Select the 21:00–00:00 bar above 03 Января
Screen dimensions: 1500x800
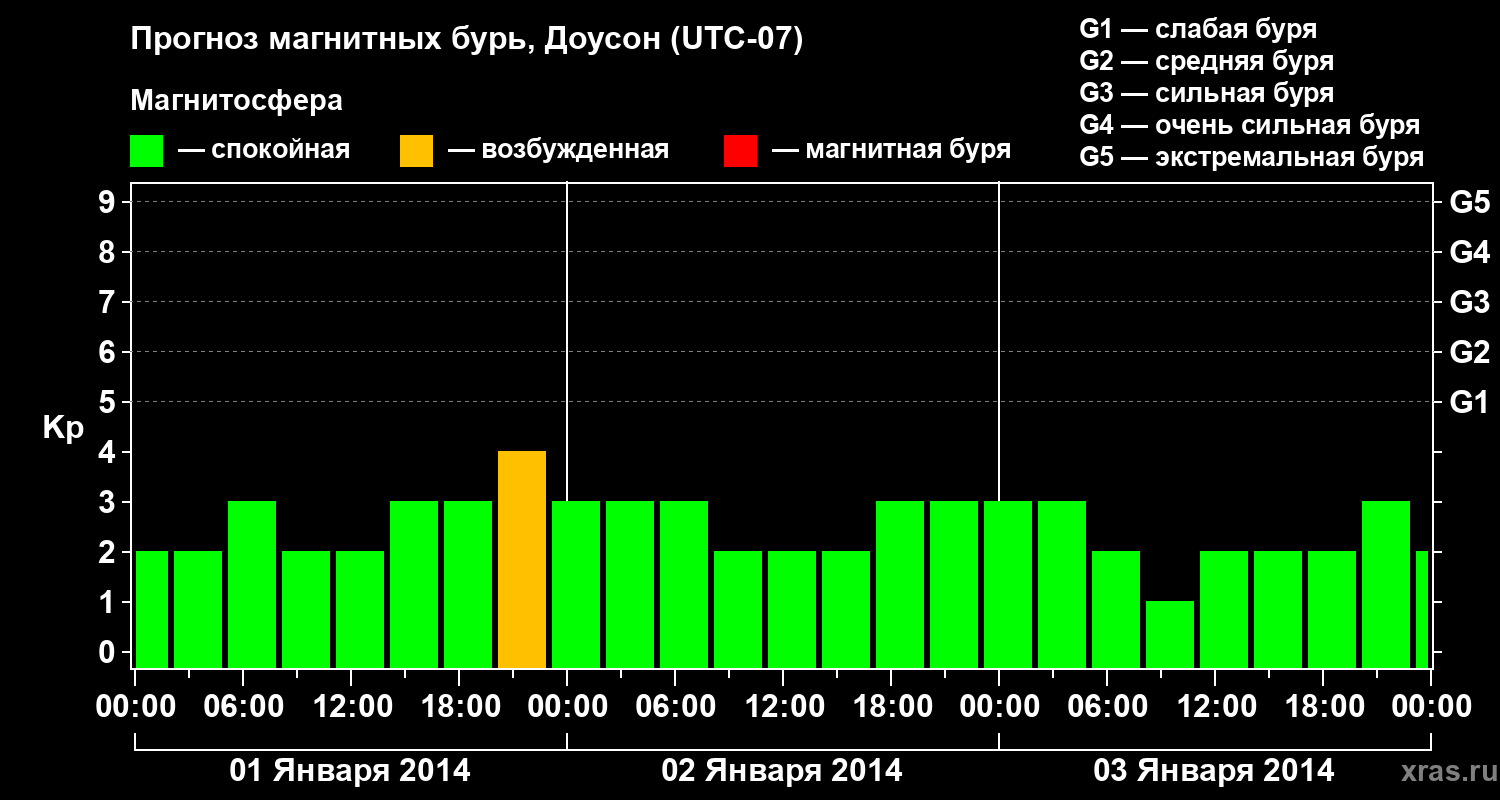(x=1386, y=585)
